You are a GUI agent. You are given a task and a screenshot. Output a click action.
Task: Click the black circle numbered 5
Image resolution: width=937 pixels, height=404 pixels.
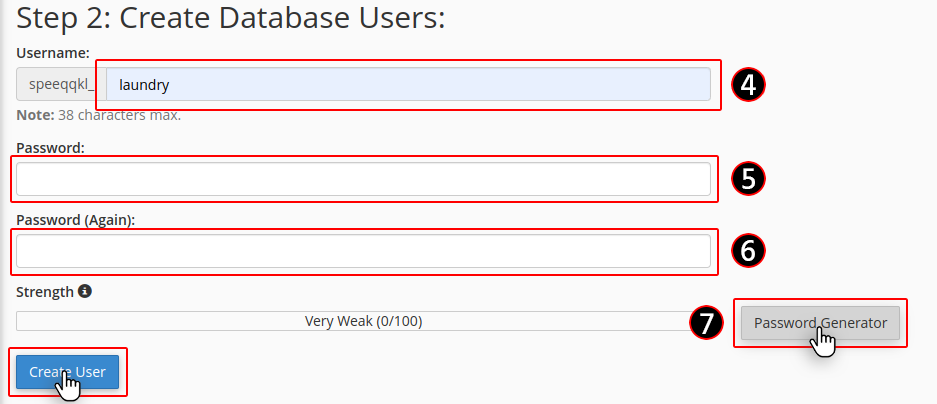pos(748,179)
